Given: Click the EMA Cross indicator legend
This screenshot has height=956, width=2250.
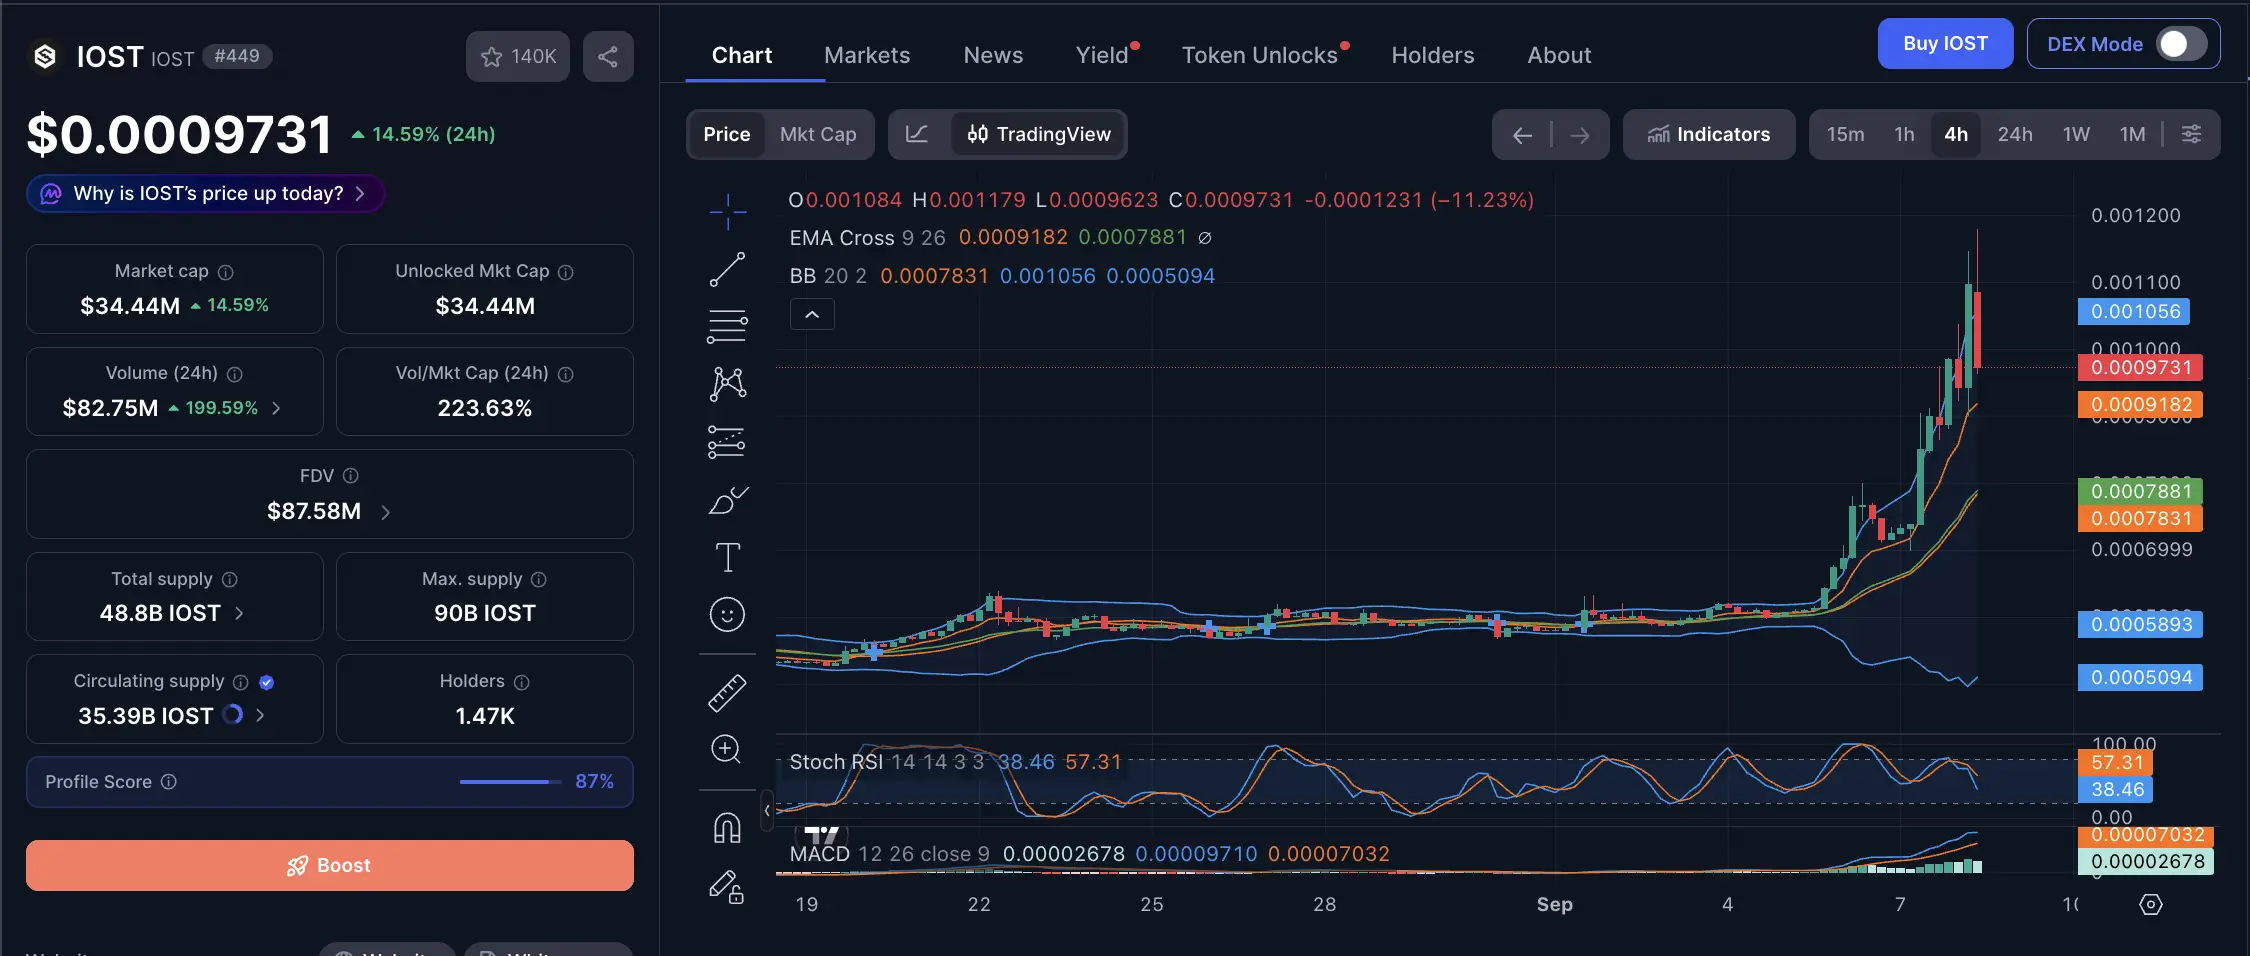Looking at the screenshot, I should point(1000,238).
